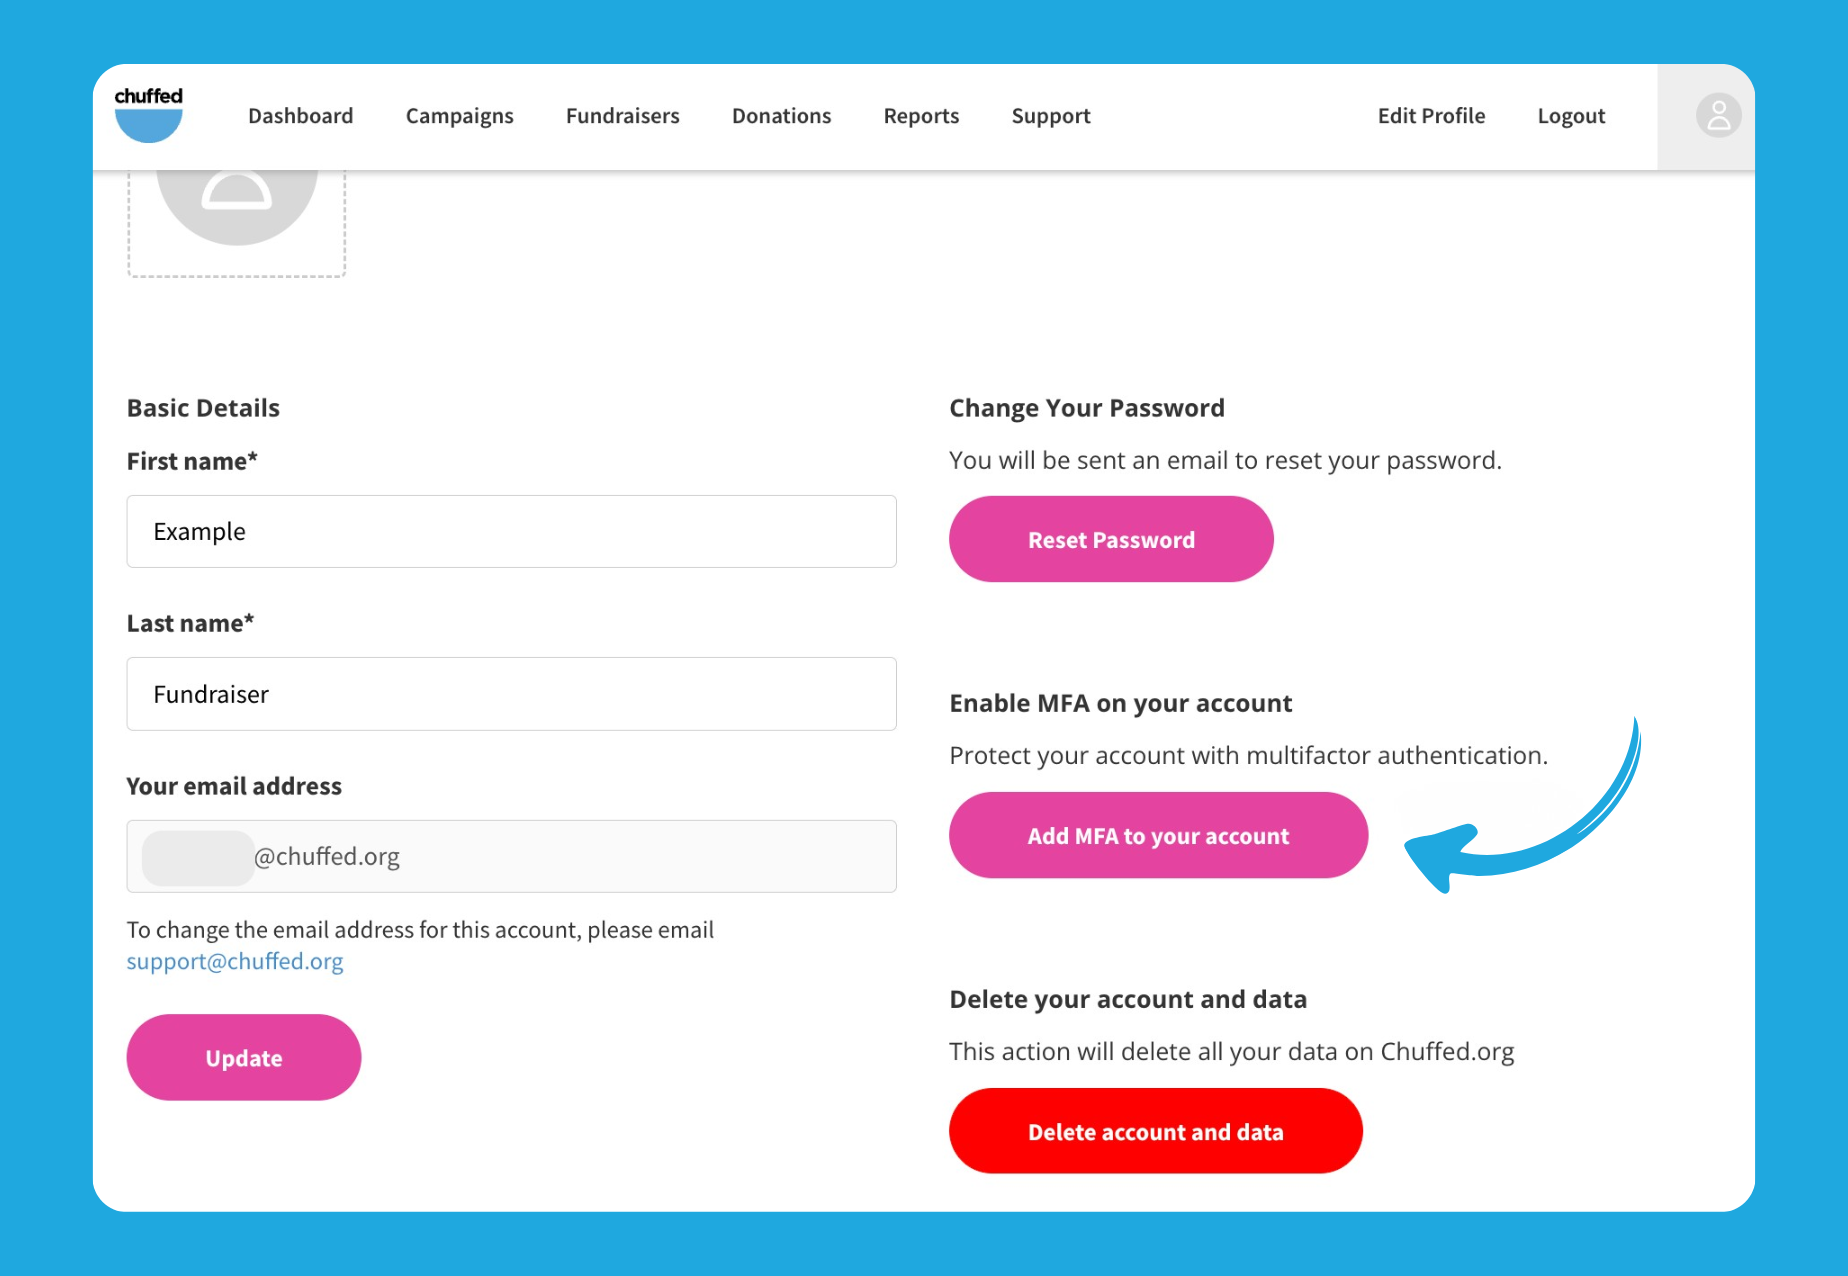
Task: Select Edit Profile in the header
Action: [x=1431, y=116]
